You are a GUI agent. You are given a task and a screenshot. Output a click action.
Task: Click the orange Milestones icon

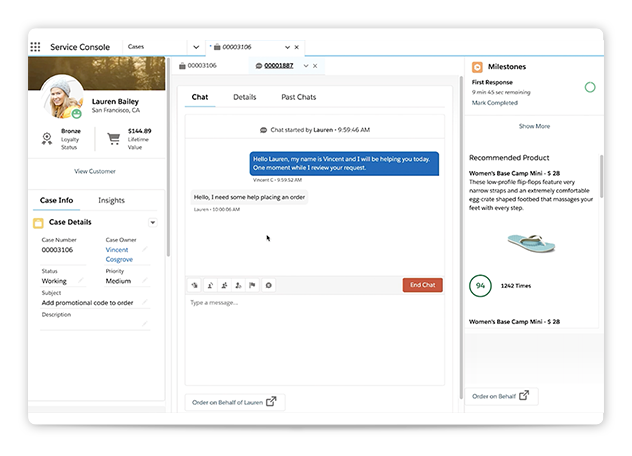tap(477, 66)
